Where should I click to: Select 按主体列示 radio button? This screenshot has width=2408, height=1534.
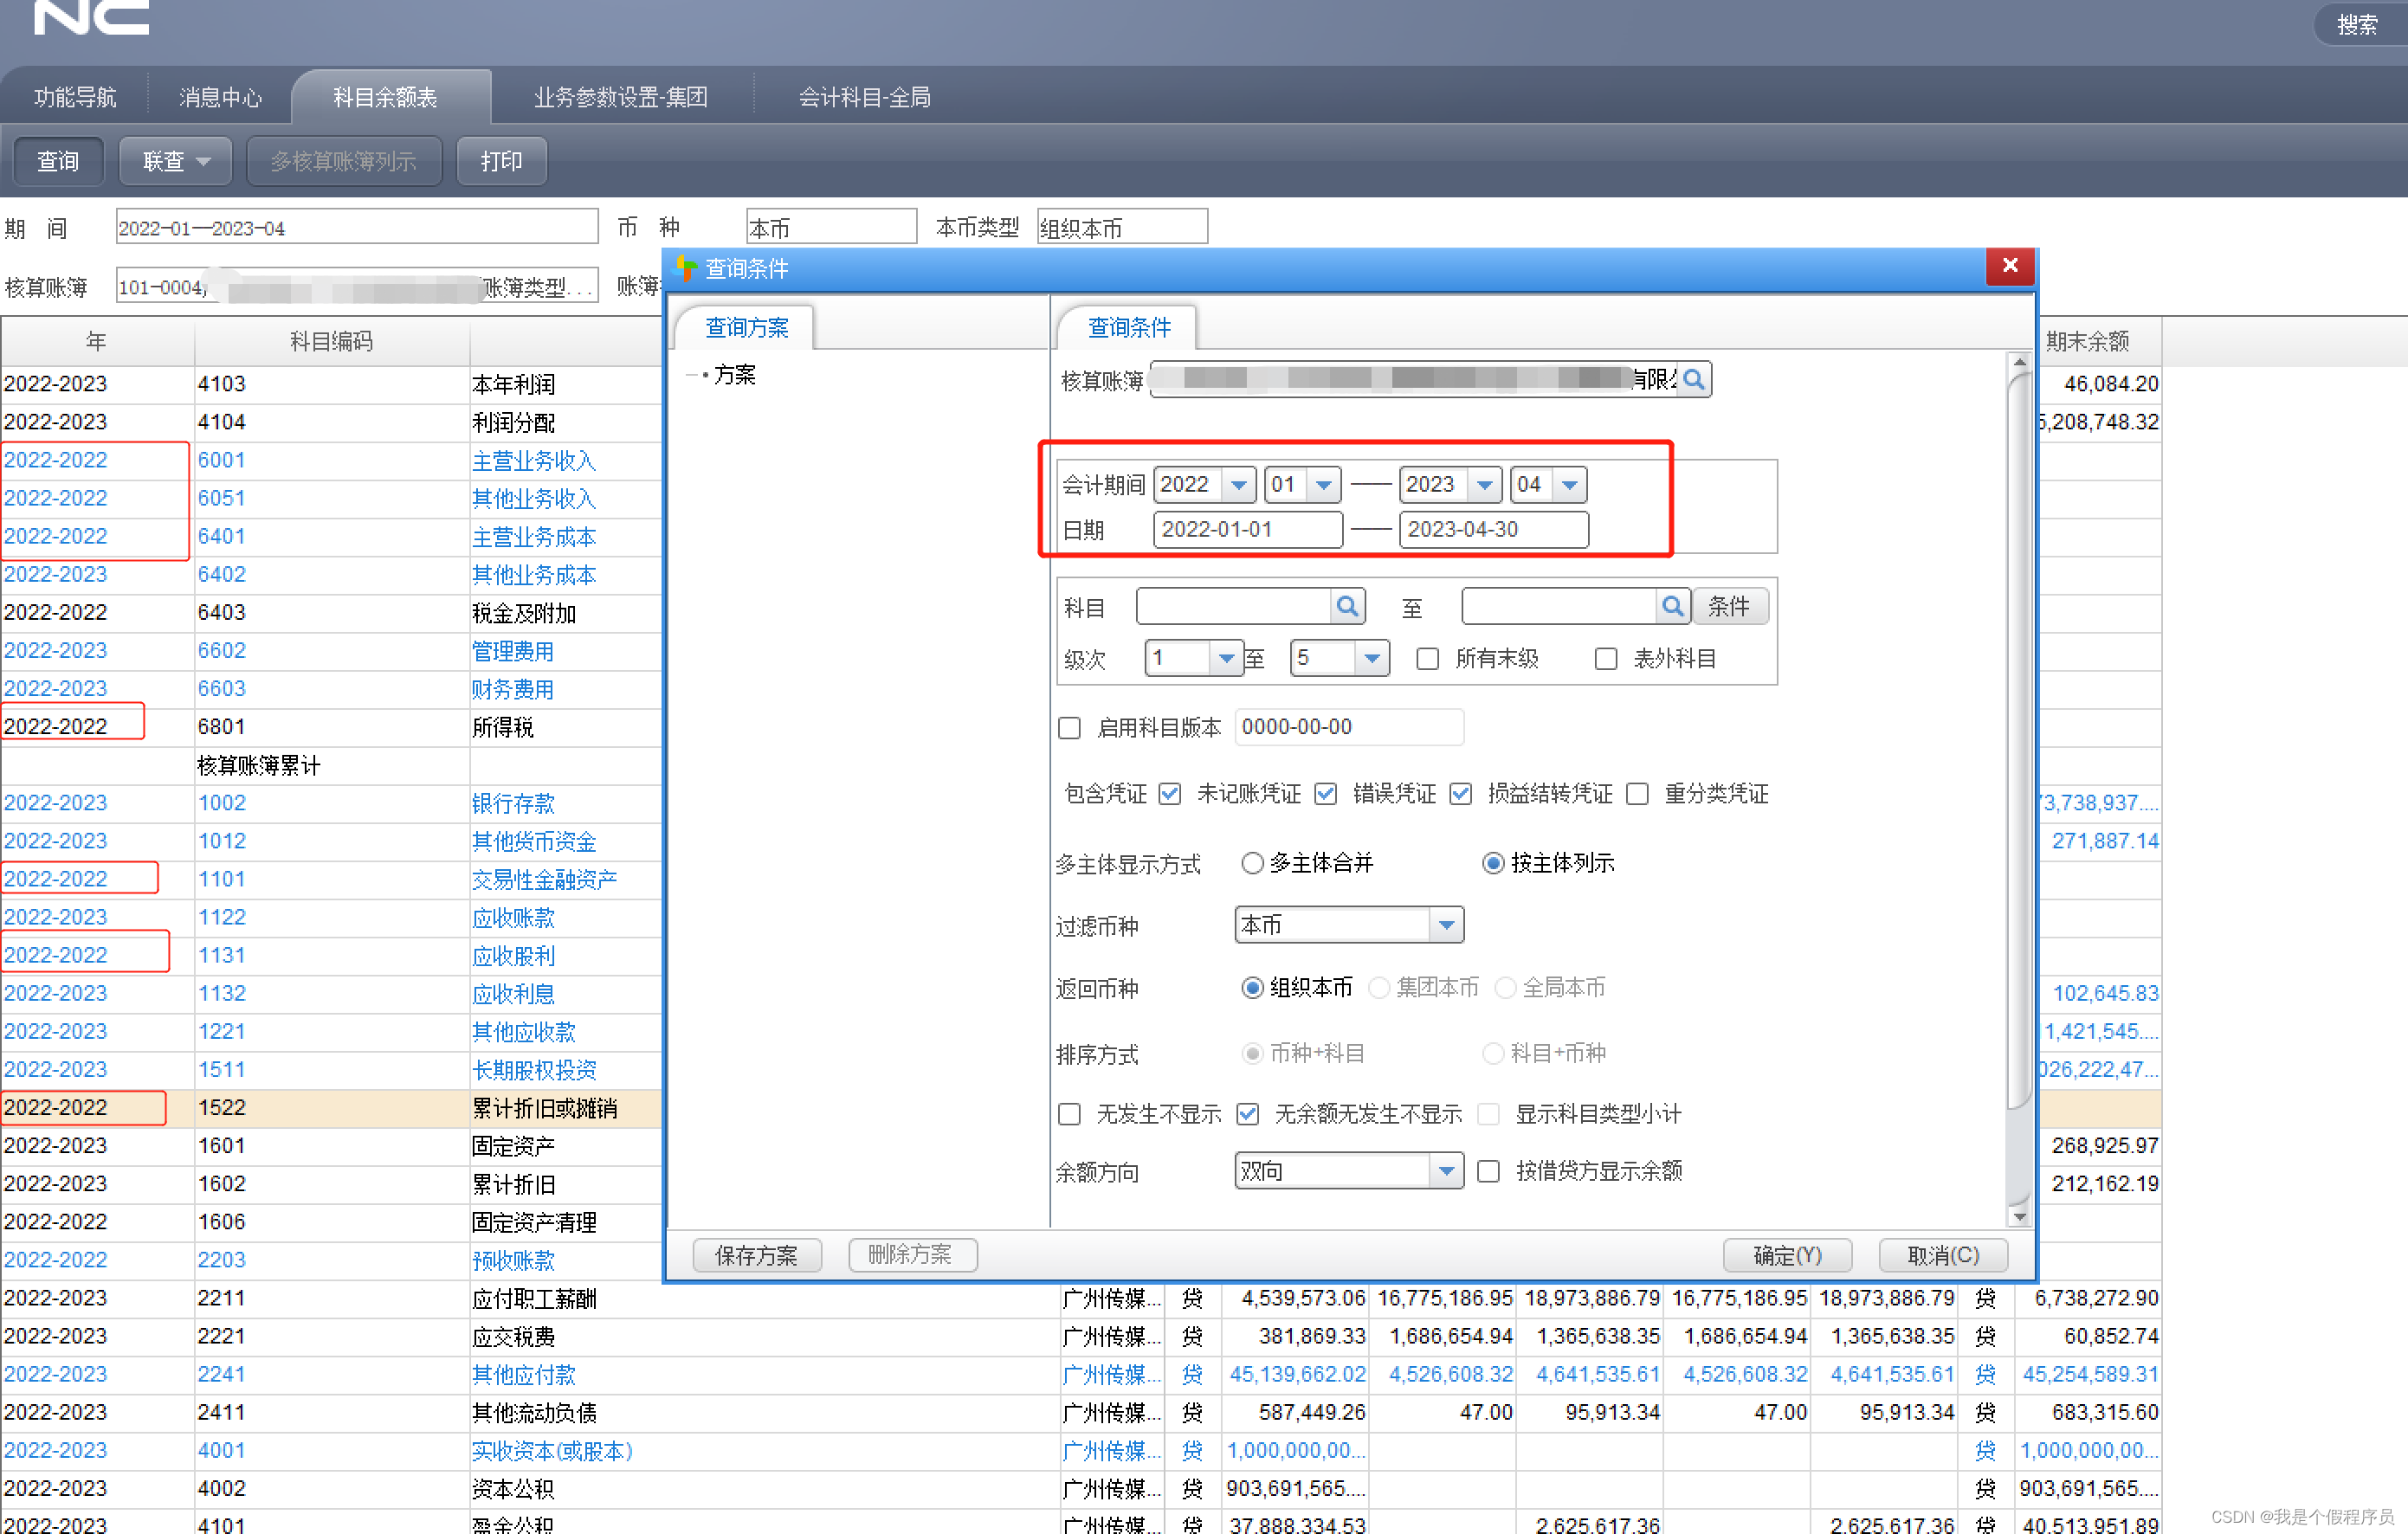pyautogui.click(x=1493, y=863)
